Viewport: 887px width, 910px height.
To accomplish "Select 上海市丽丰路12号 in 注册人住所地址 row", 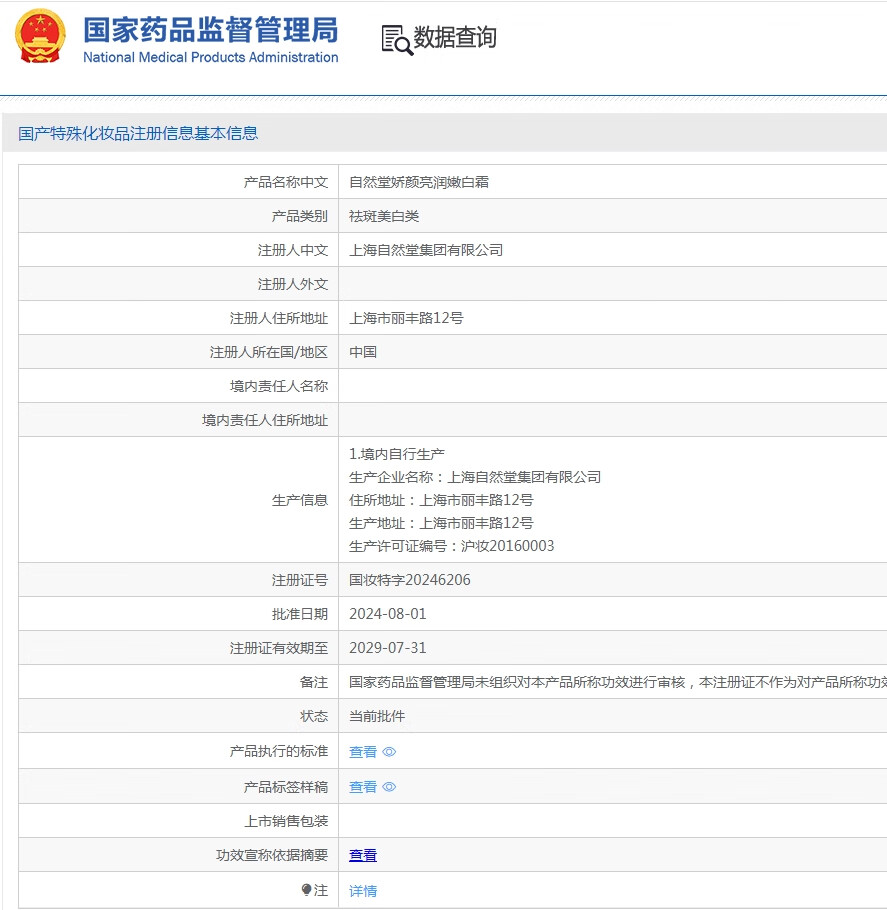I will pos(406,318).
